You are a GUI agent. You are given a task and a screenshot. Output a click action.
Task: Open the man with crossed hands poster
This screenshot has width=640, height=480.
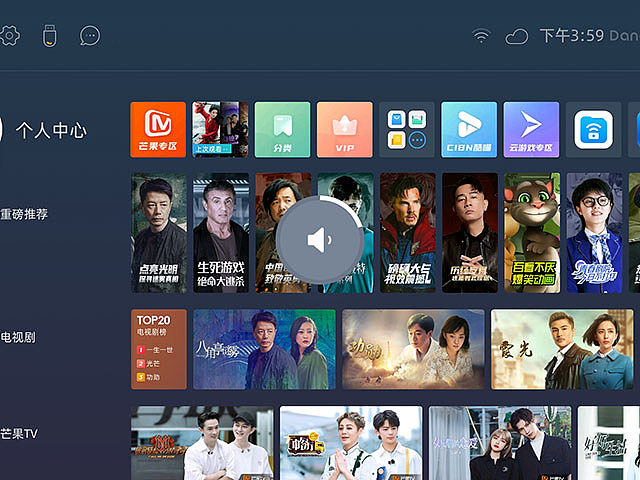point(470,233)
